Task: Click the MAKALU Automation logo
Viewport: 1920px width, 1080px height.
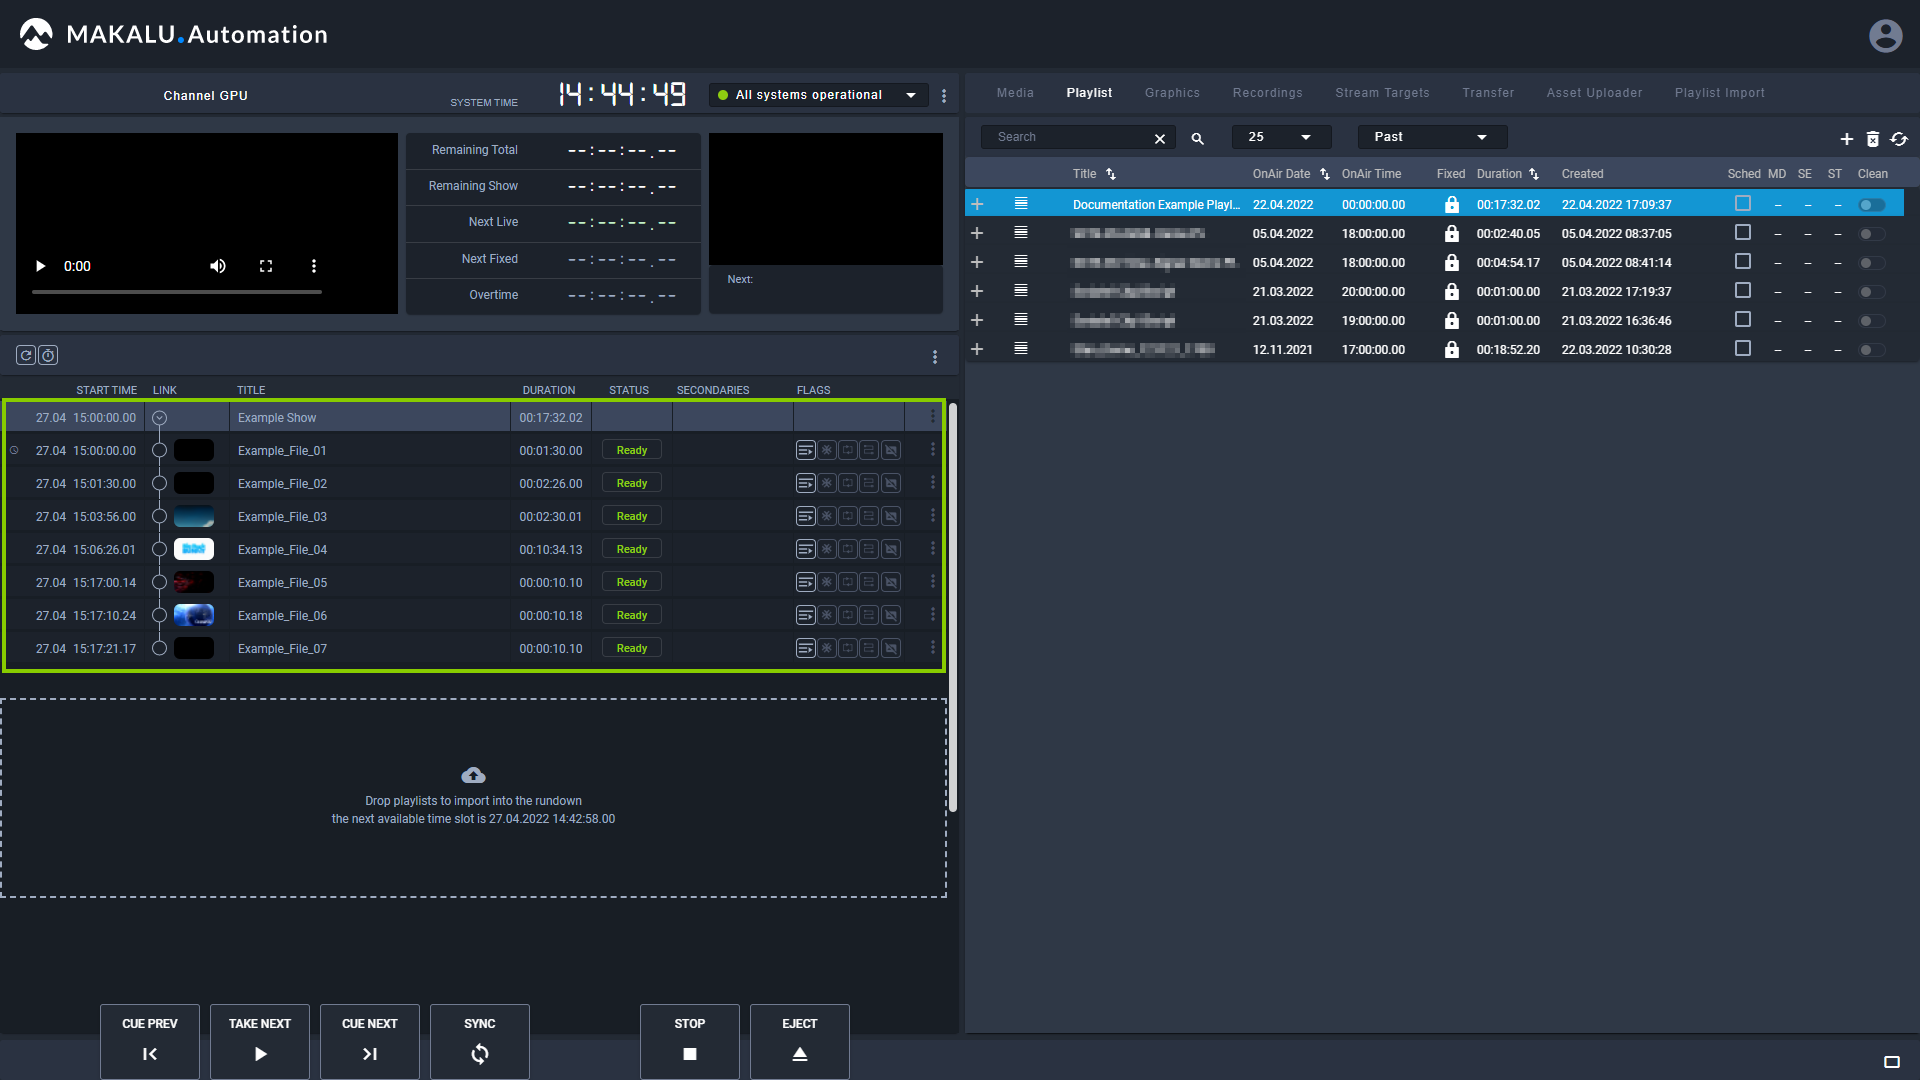Action: [x=174, y=34]
